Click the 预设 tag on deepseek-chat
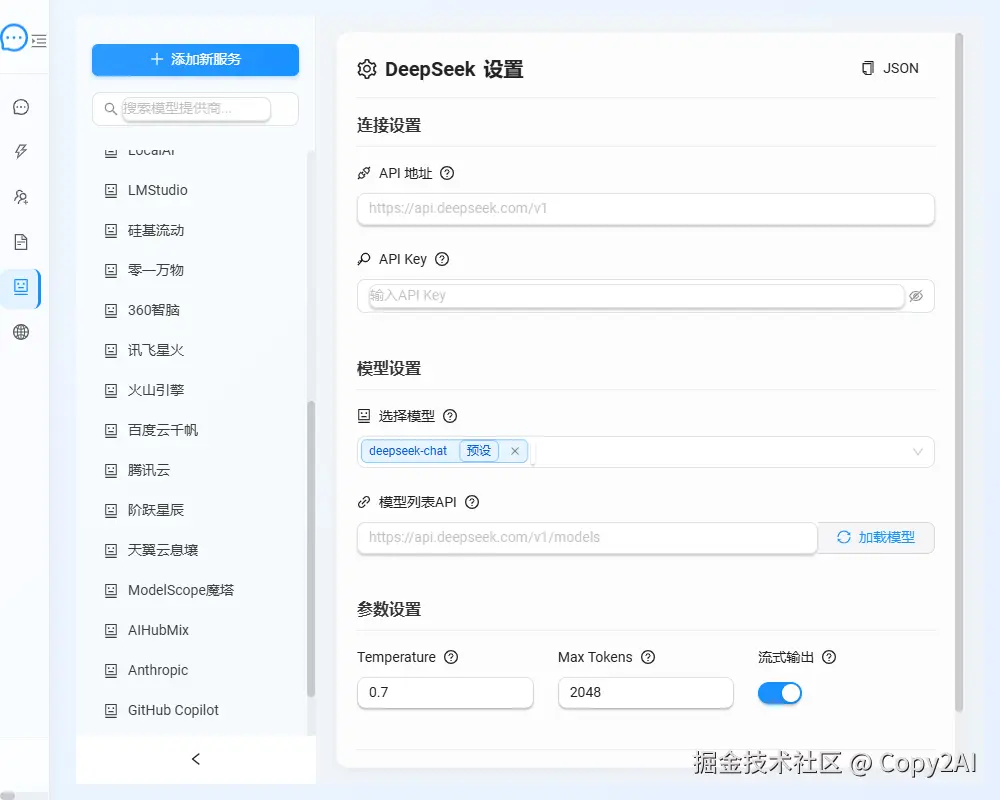The height and width of the screenshot is (800, 1000). (x=478, y=451)
